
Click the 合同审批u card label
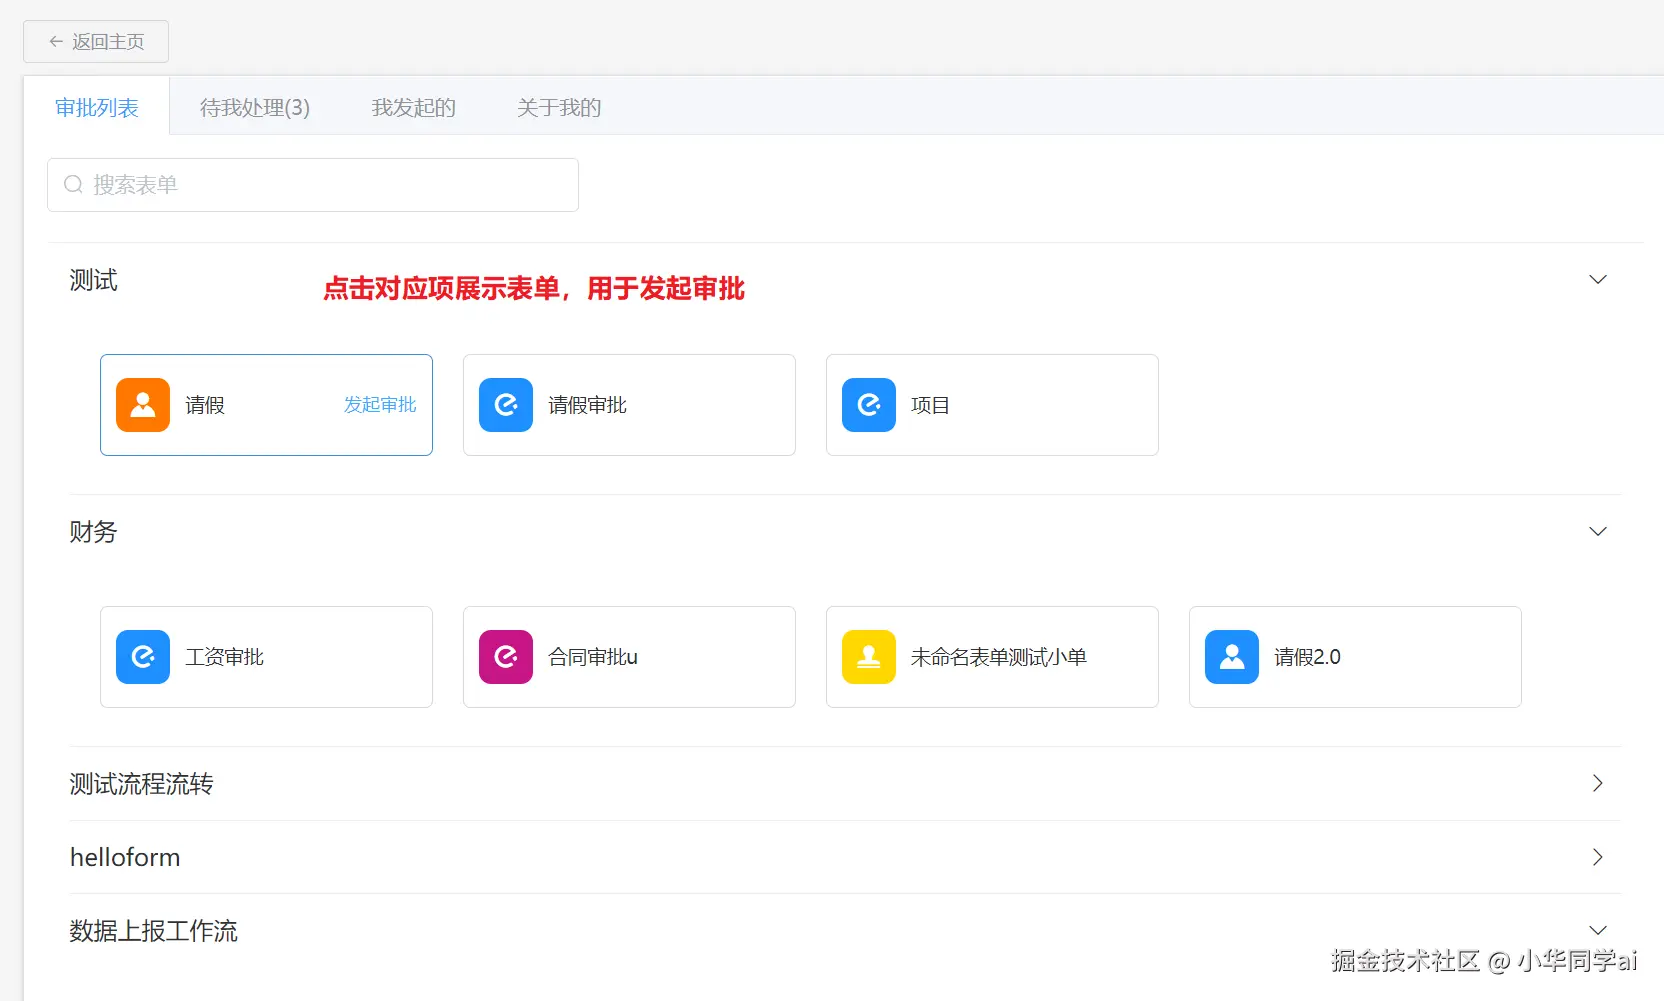pyautogui.click(x=593, y=657)
